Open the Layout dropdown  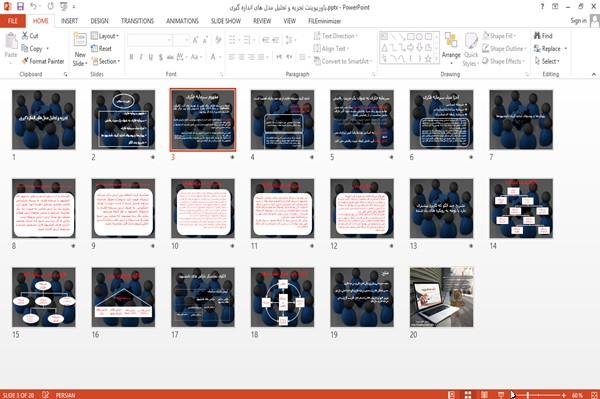coord(105,36)
